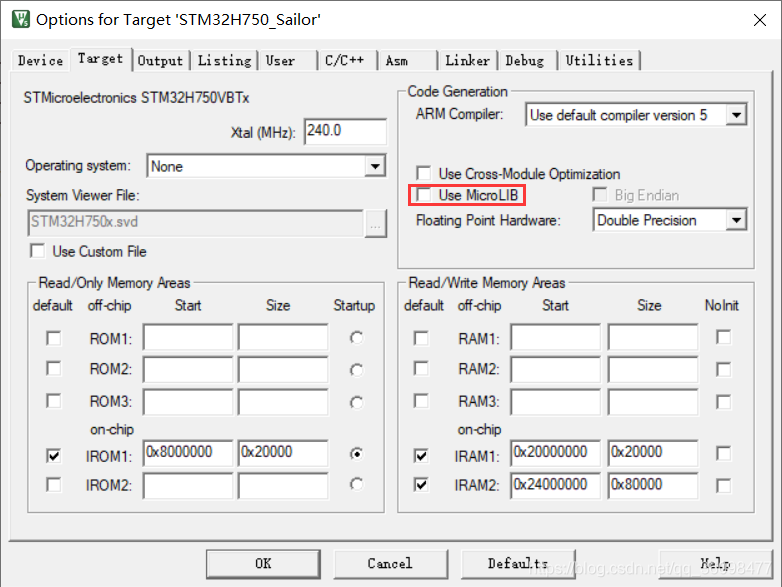The image size is (782, 587).
Task: Select the ROM2 Startup radio button
Action: coord(356,370)
